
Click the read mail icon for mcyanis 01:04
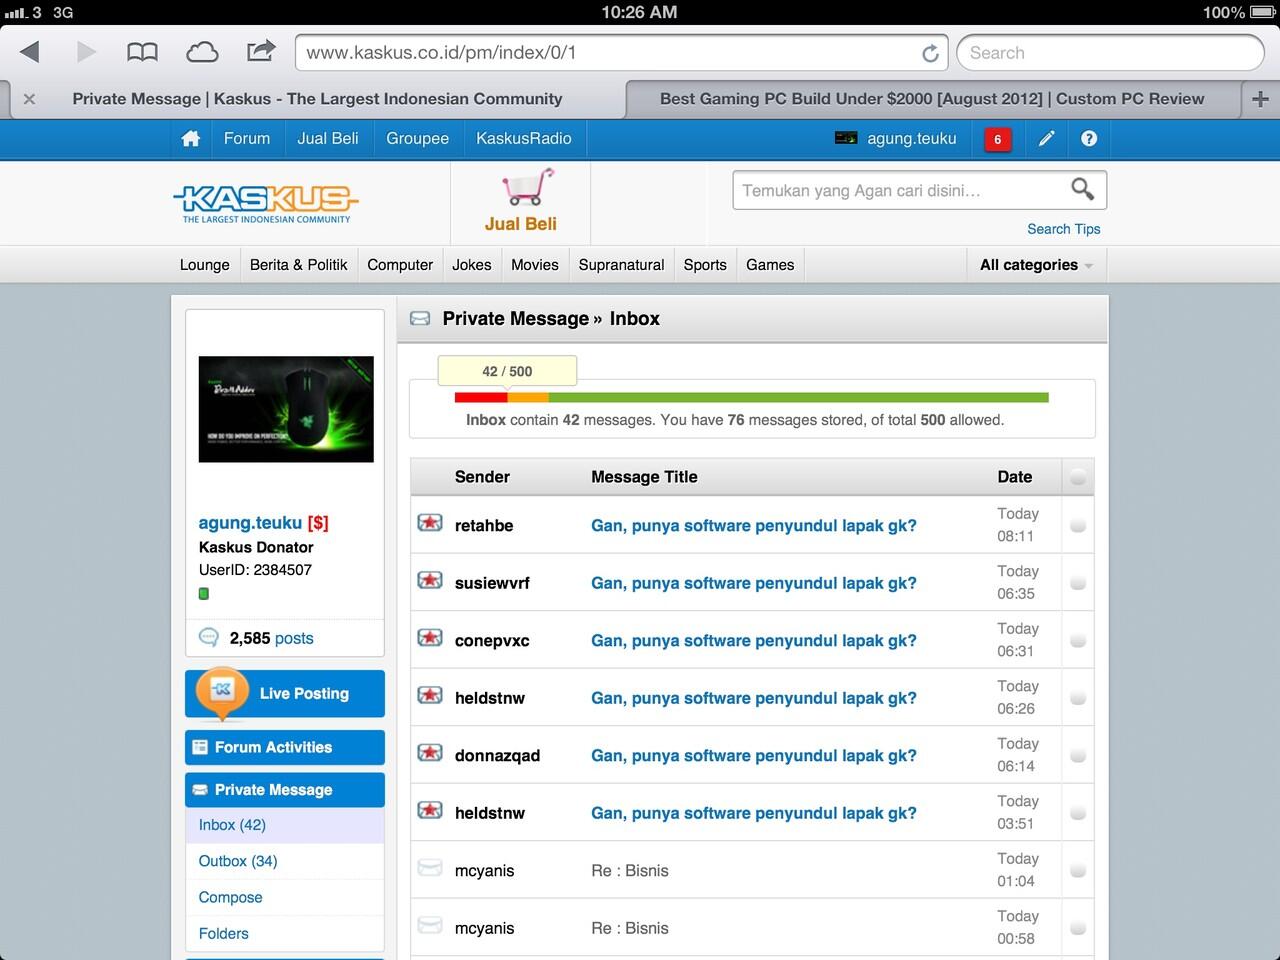pyautogui.click(x=430, y=867)
